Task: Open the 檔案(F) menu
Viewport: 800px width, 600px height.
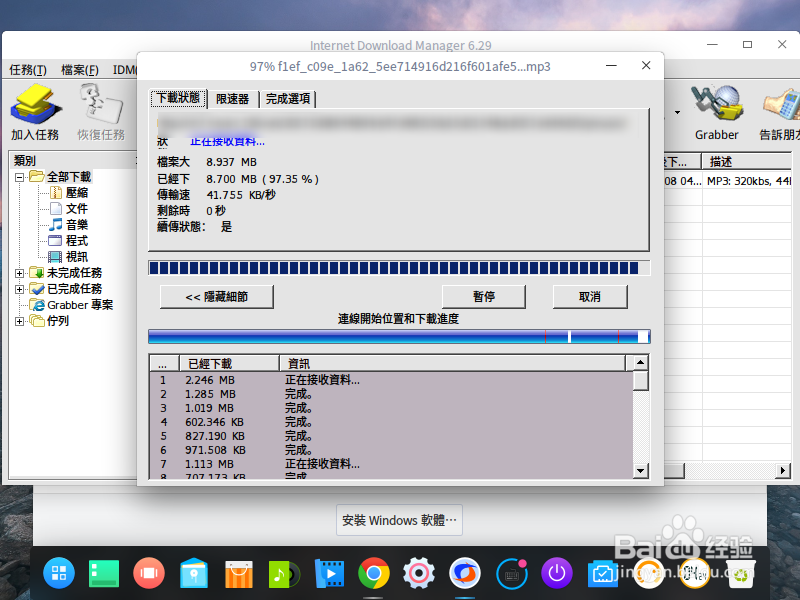Action: click(x=80, y=70)
